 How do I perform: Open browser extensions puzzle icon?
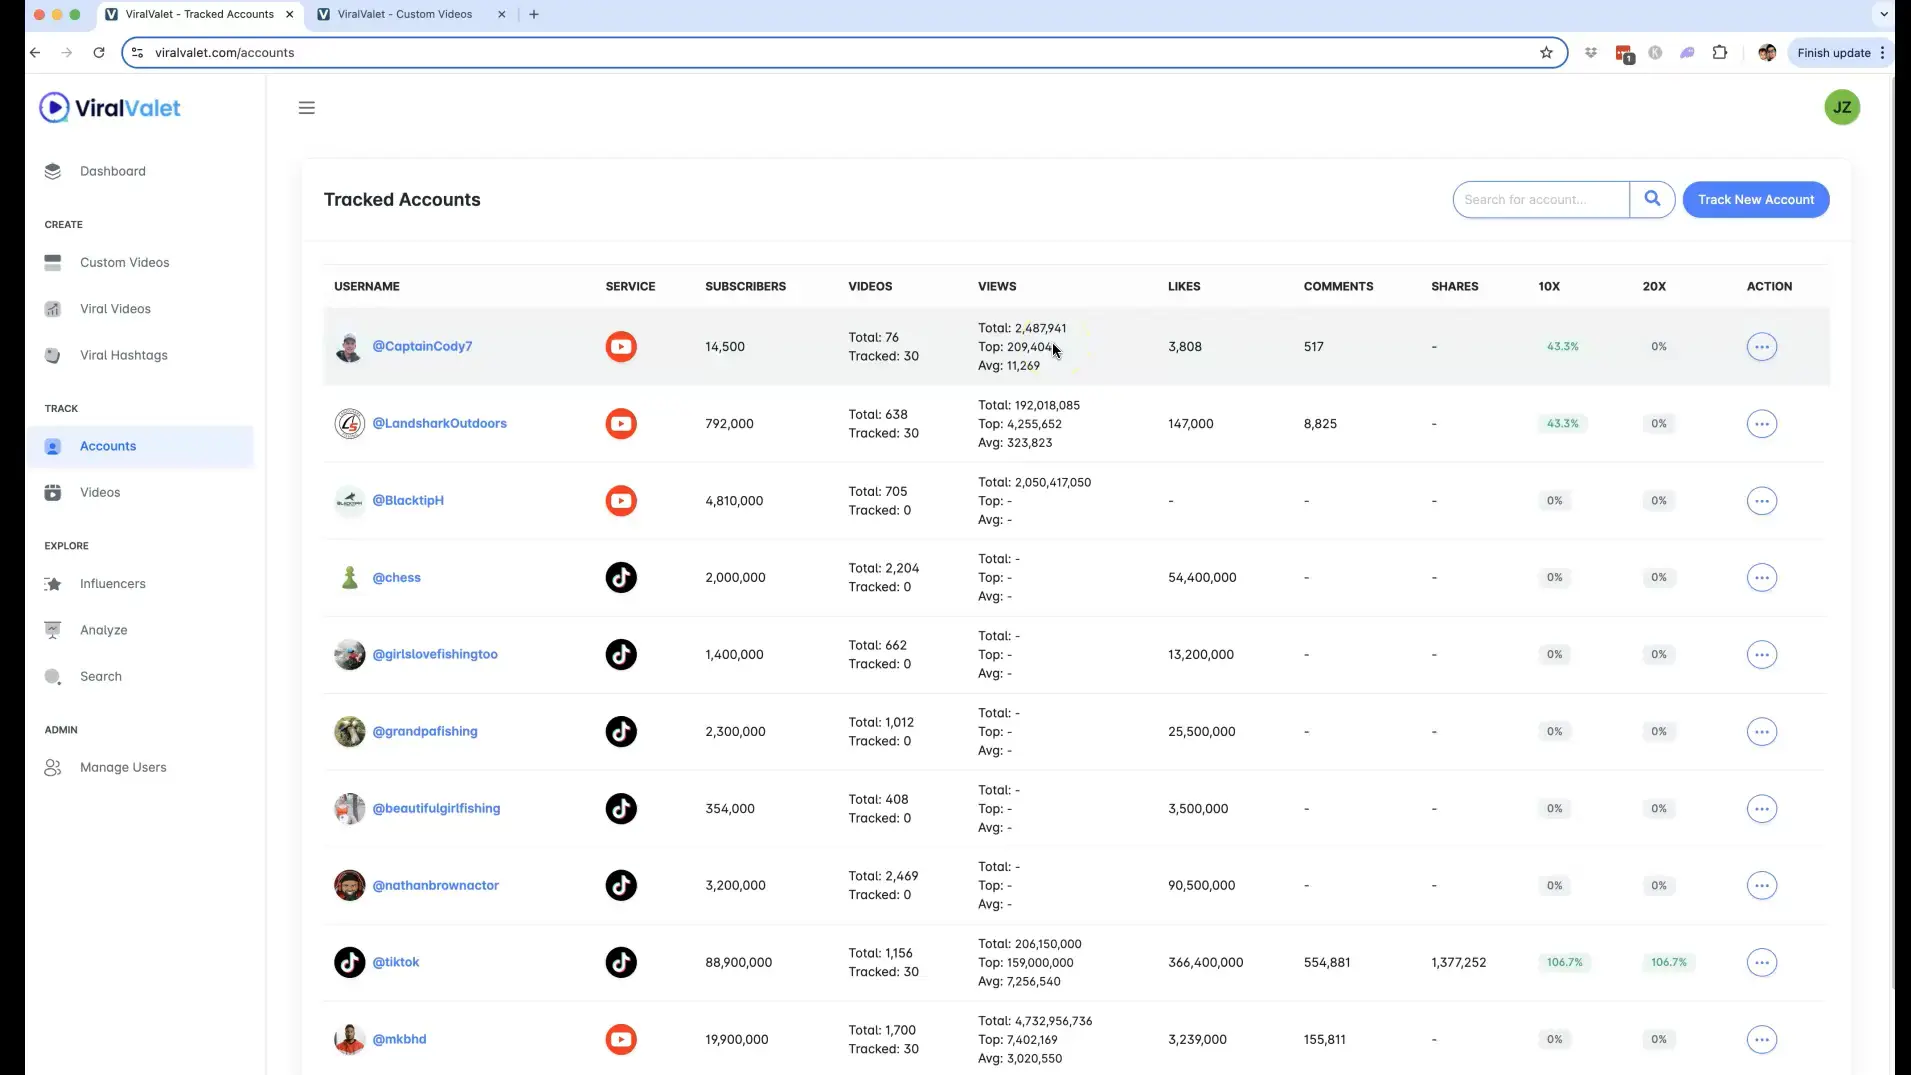tap(1719, 53)
